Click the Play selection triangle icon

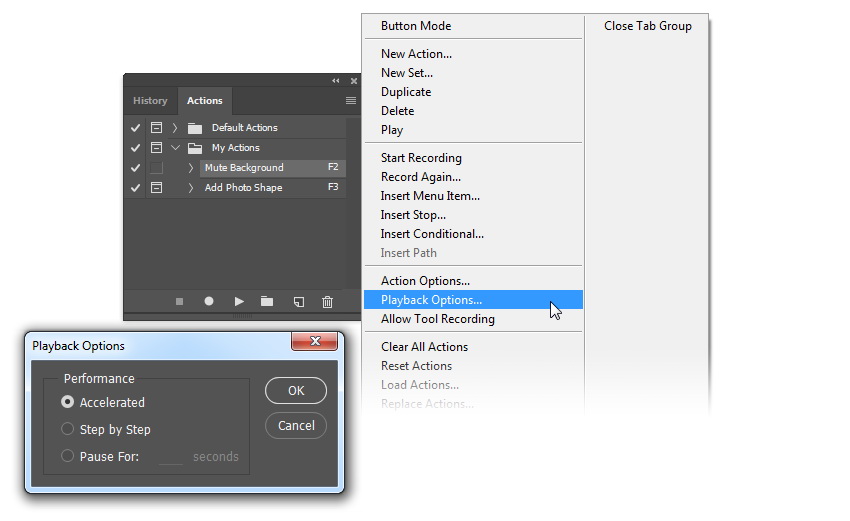(x=239, y=301)
